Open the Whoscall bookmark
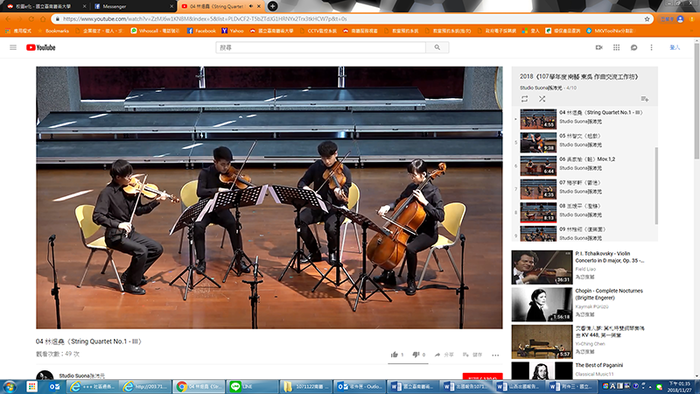This screenshot has width=700, height=394. tap(155, 31)
